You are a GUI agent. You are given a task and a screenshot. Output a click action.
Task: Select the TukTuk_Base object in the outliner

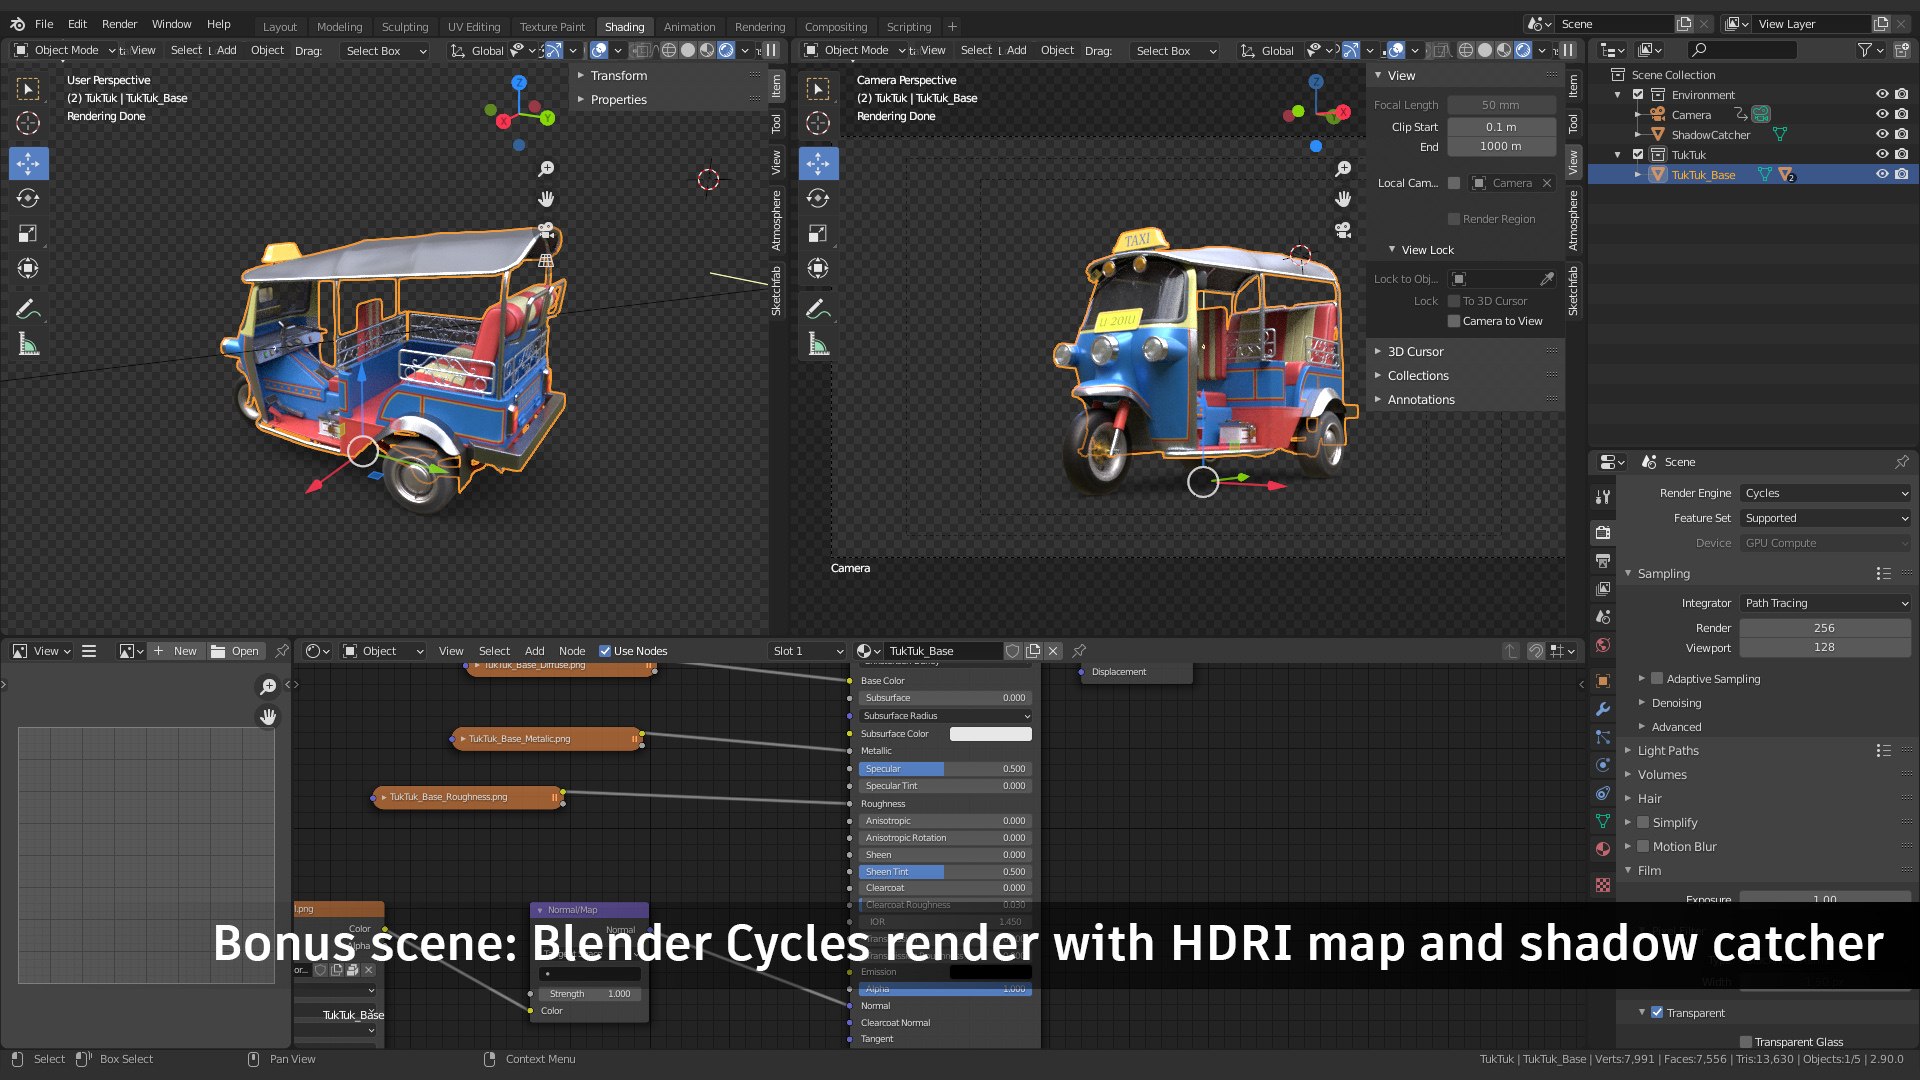pyautogui.click(x=1703, y=175)
